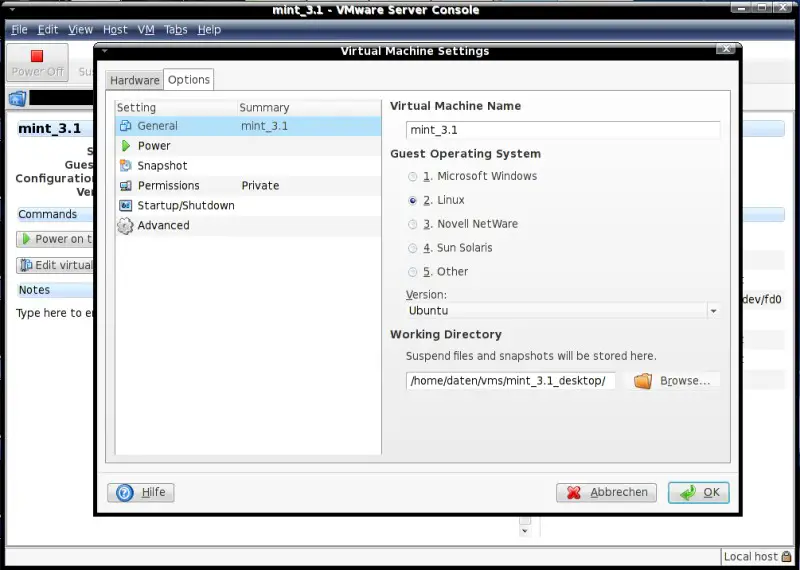Select the Permissions settings row
The height and width of the screenshot is (570, 800).
[x=248, y=186]
